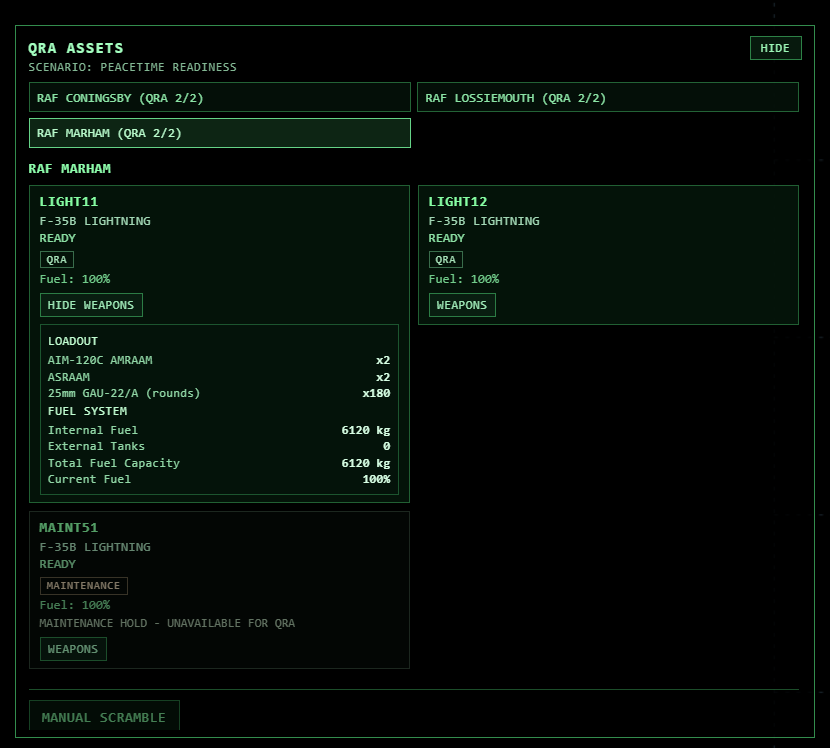Click the LIGHT12 callsign heading
Image resolution: width=830 pixels, height=748 pixels.
tap(458, 202)
